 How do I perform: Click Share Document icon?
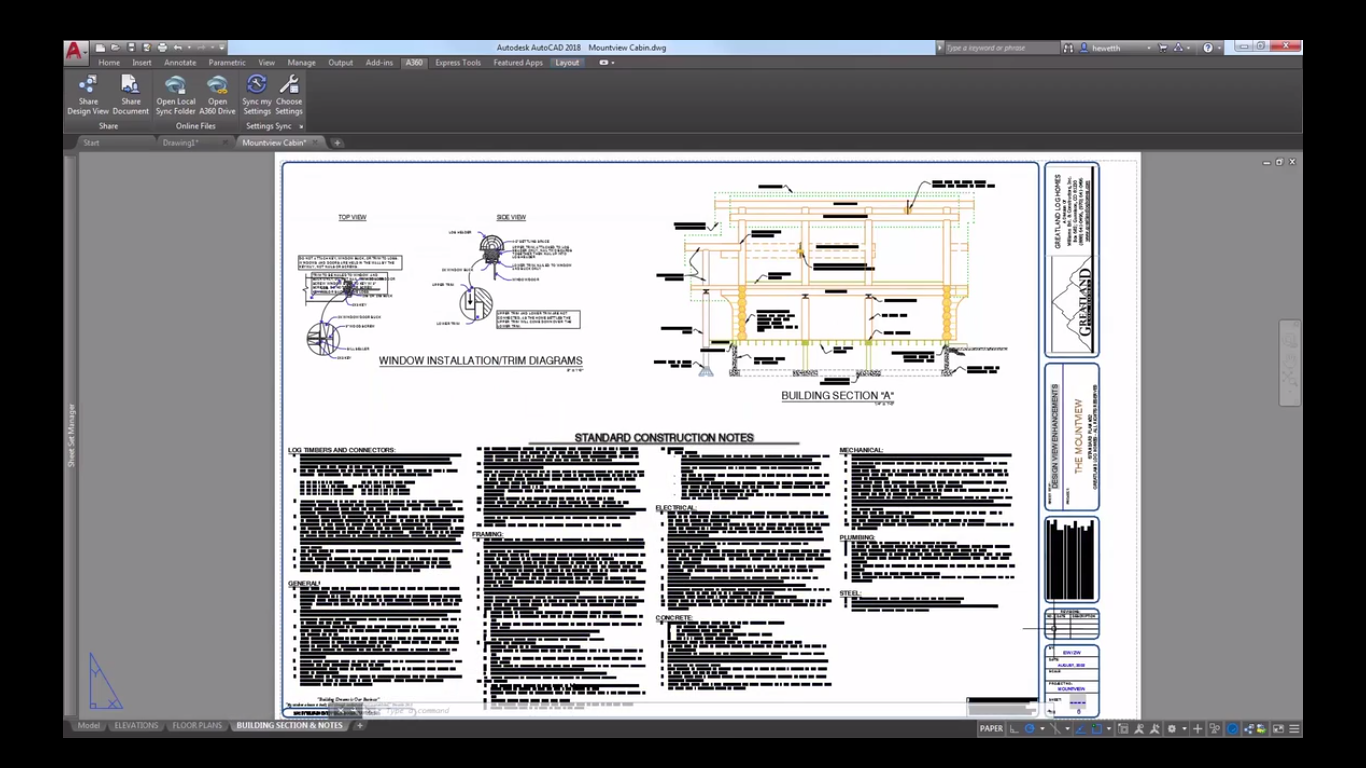[131, 94]
